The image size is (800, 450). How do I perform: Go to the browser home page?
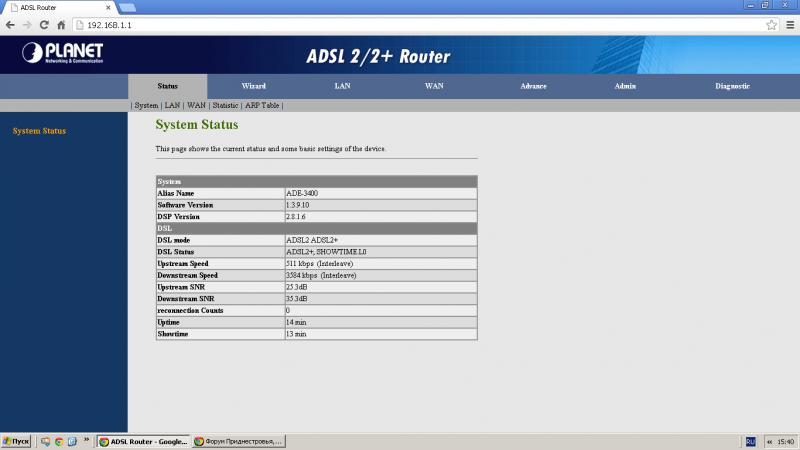click(62, 24)
